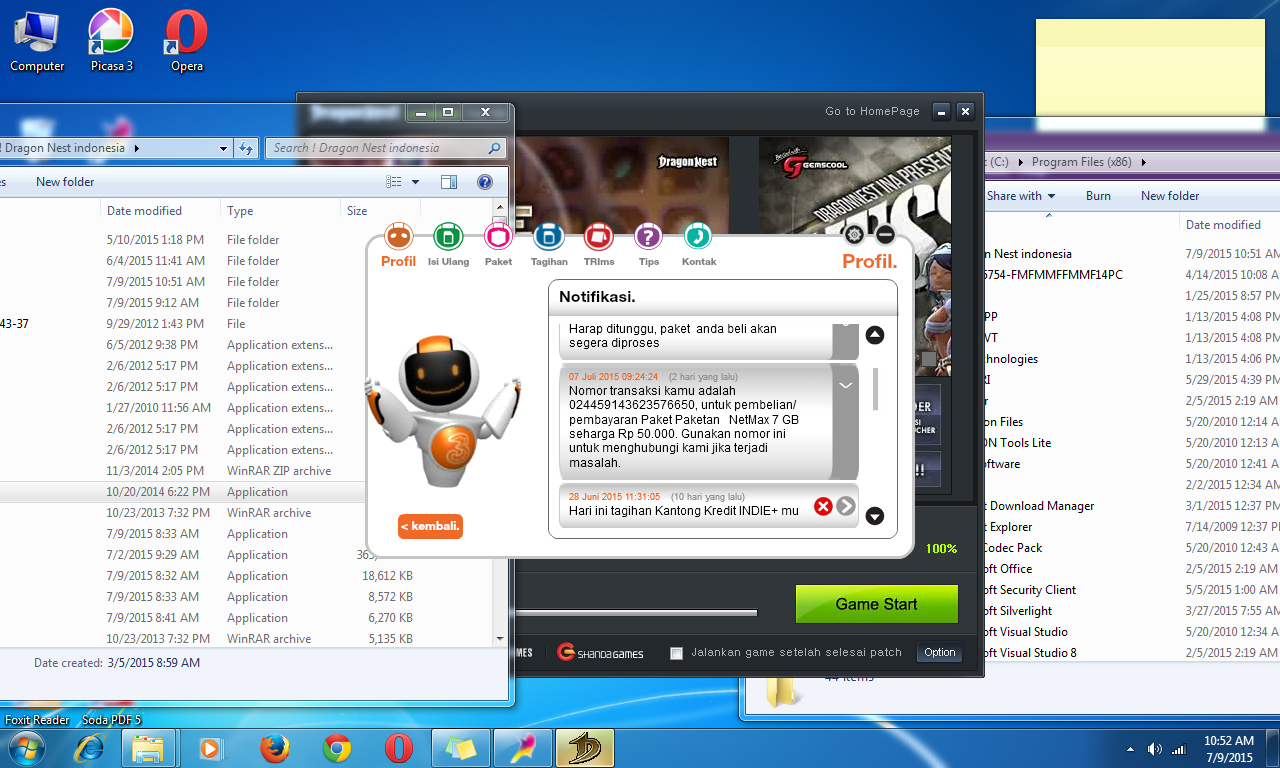
Task: Open the address history dropdown in the Dragon Nest explorer
Action: tap(224, 148)
